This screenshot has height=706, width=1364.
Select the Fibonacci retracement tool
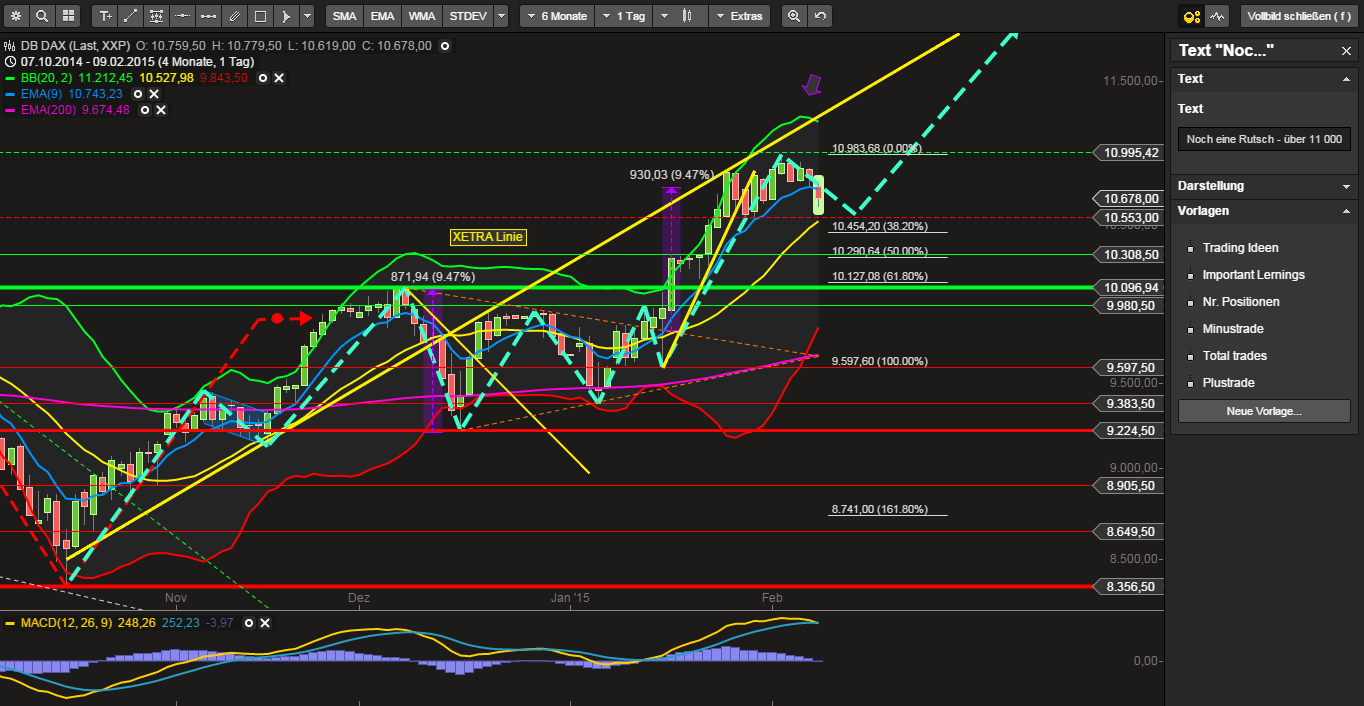156,16
